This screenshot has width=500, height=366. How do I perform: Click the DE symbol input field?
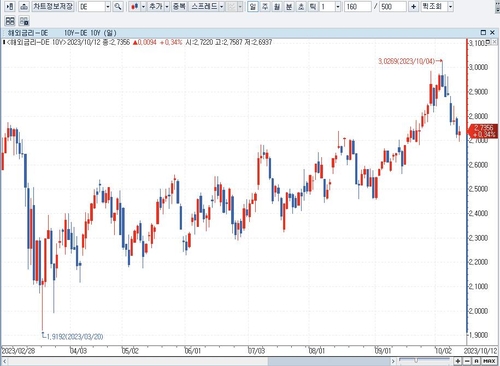[x=92, y=7]
